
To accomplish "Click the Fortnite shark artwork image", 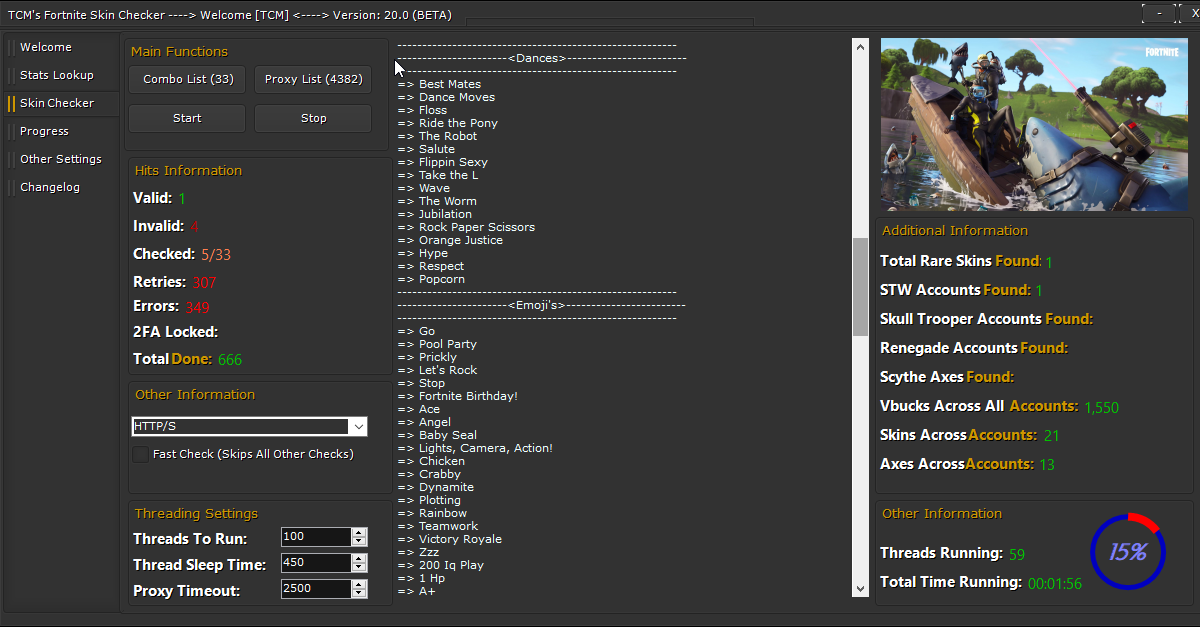I will coord(1034,124).
